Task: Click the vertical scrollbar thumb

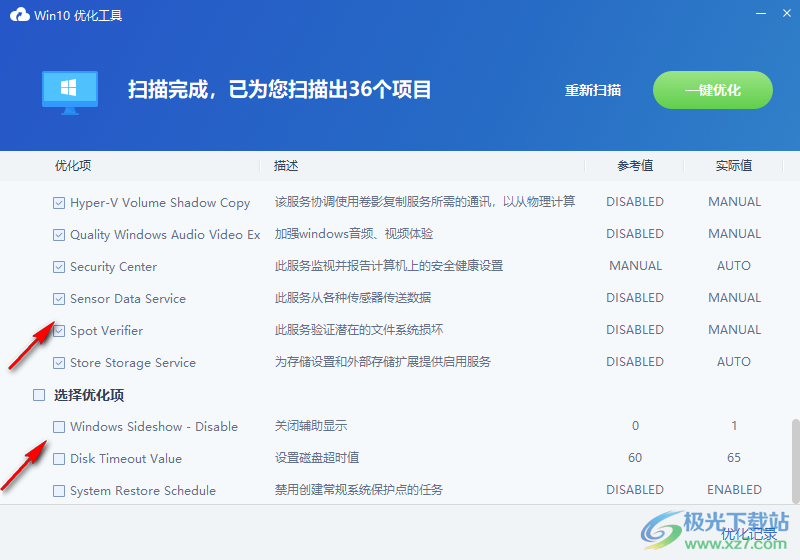Action: pyautogui.click(x=795, y=461)
